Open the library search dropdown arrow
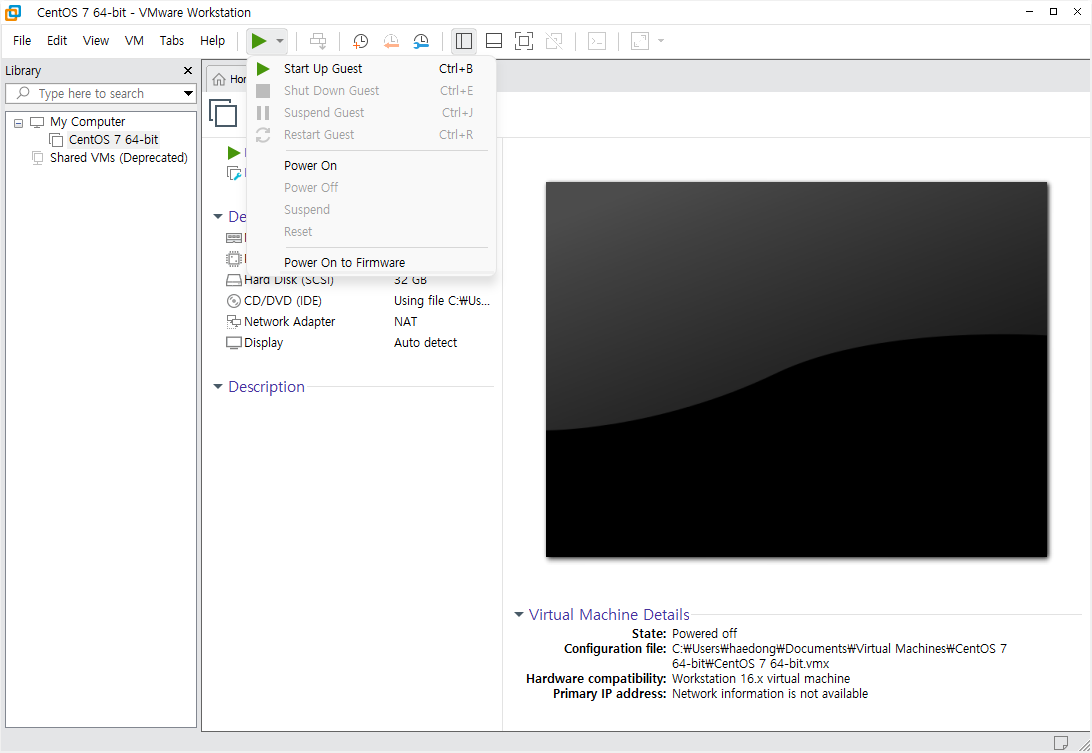Viewport: 1092px width, 753px height. click(x=188, y=93)
